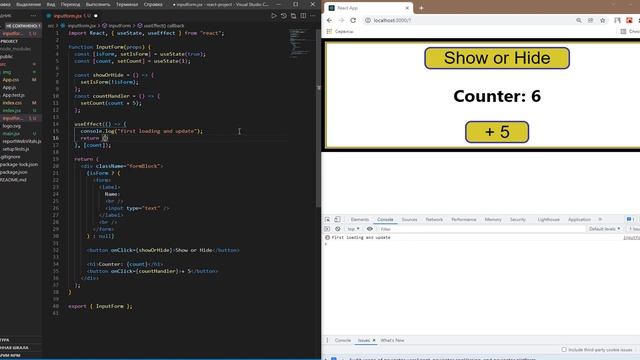The image size is (640, 360).
Task: Open the Go menu in VS Code
Action: point(70,4)
